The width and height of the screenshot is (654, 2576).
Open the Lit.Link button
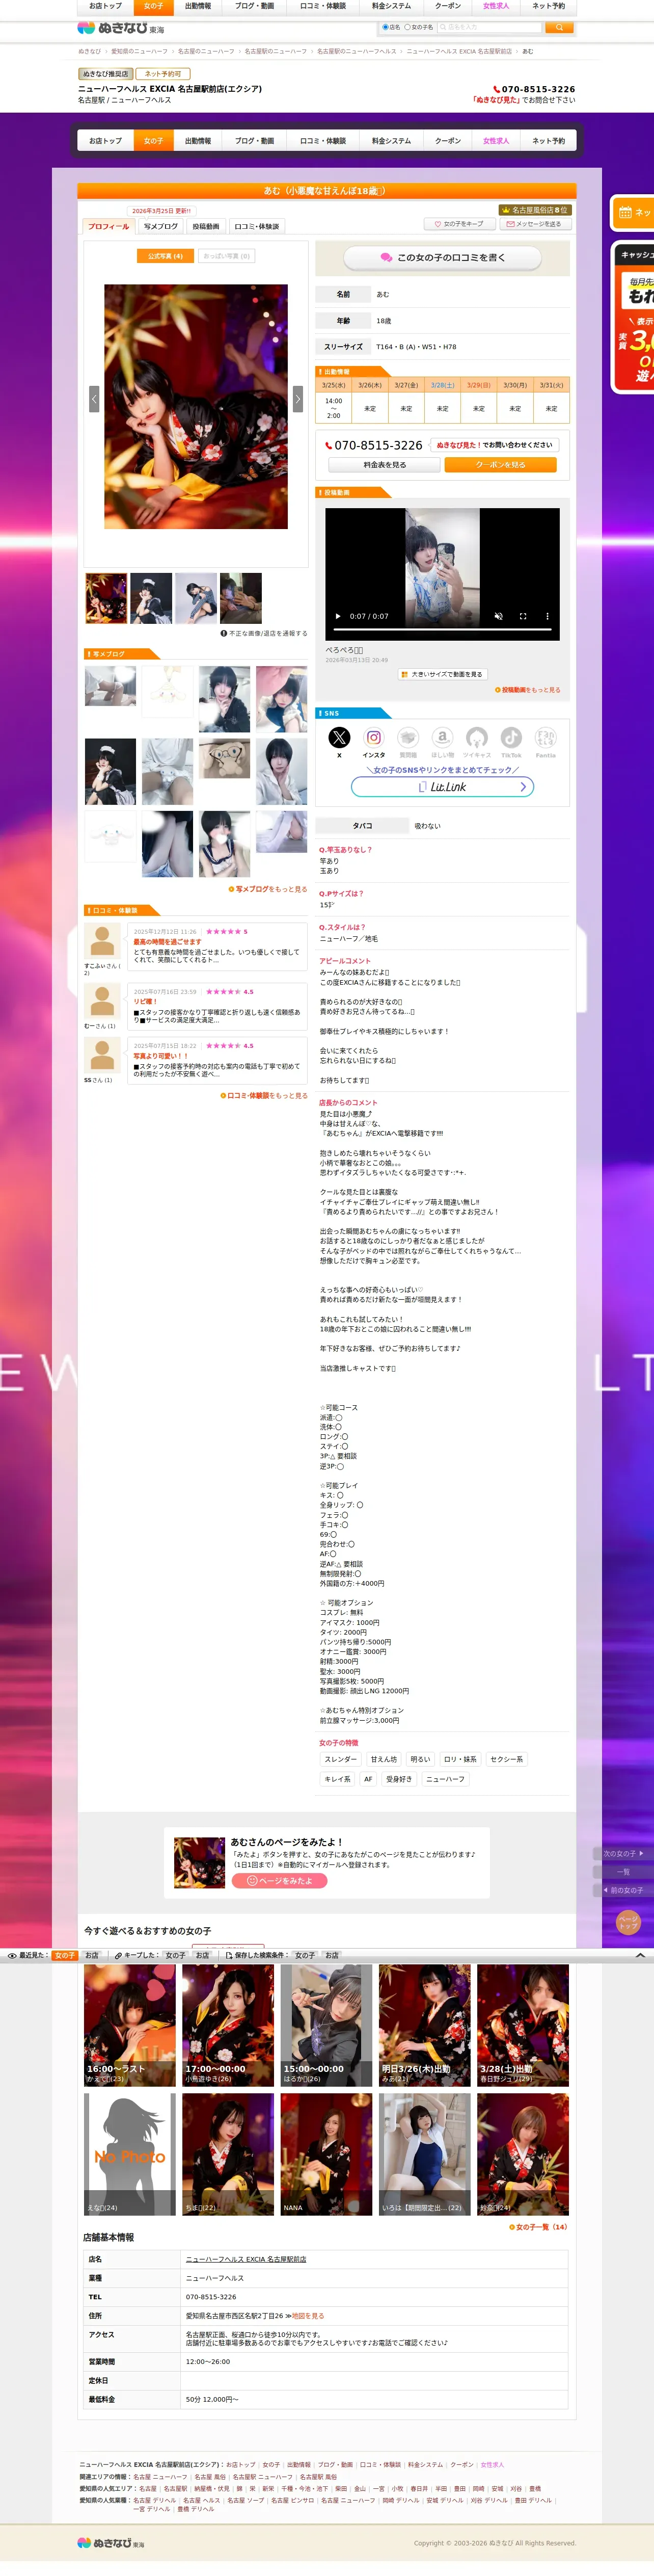tap(442, 787)
